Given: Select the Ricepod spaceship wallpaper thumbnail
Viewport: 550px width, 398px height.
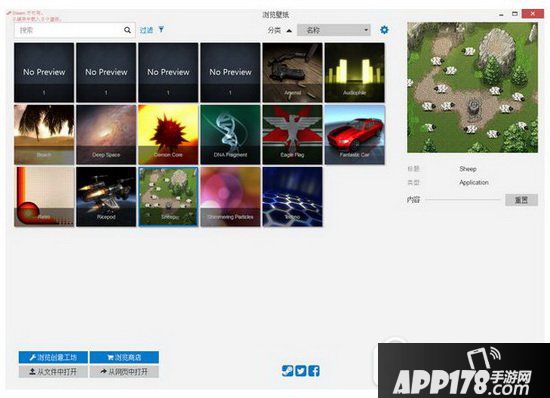Looking at the screenshot, I should pos(106,197).
